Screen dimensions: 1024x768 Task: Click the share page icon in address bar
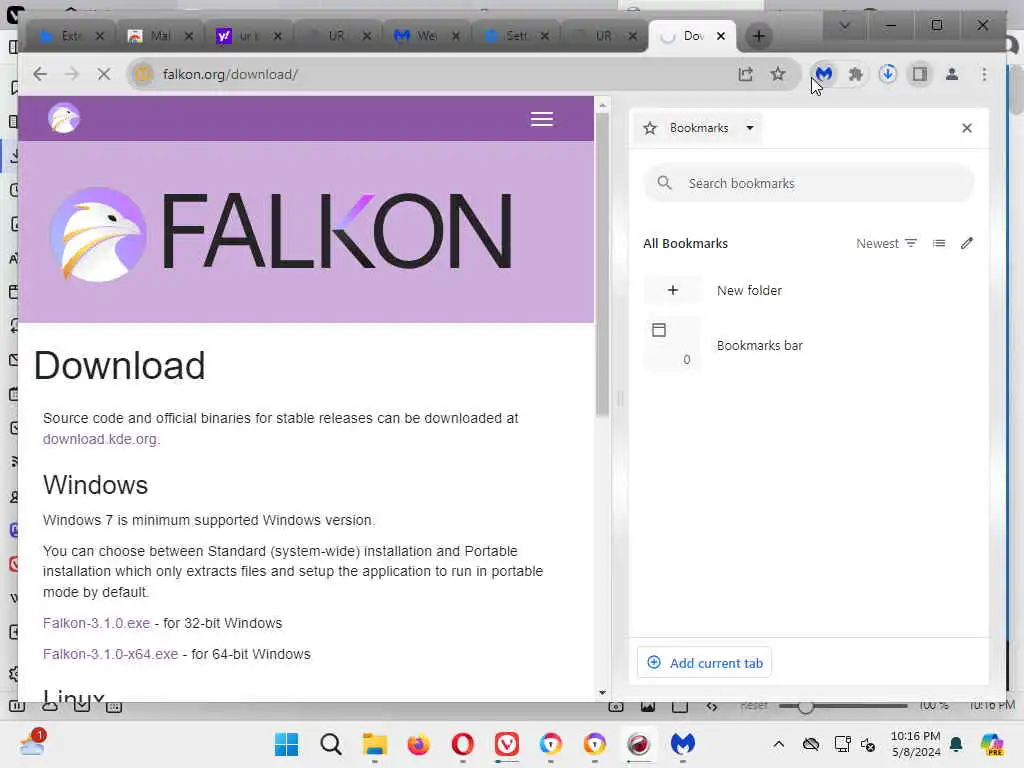click(745, 74)
